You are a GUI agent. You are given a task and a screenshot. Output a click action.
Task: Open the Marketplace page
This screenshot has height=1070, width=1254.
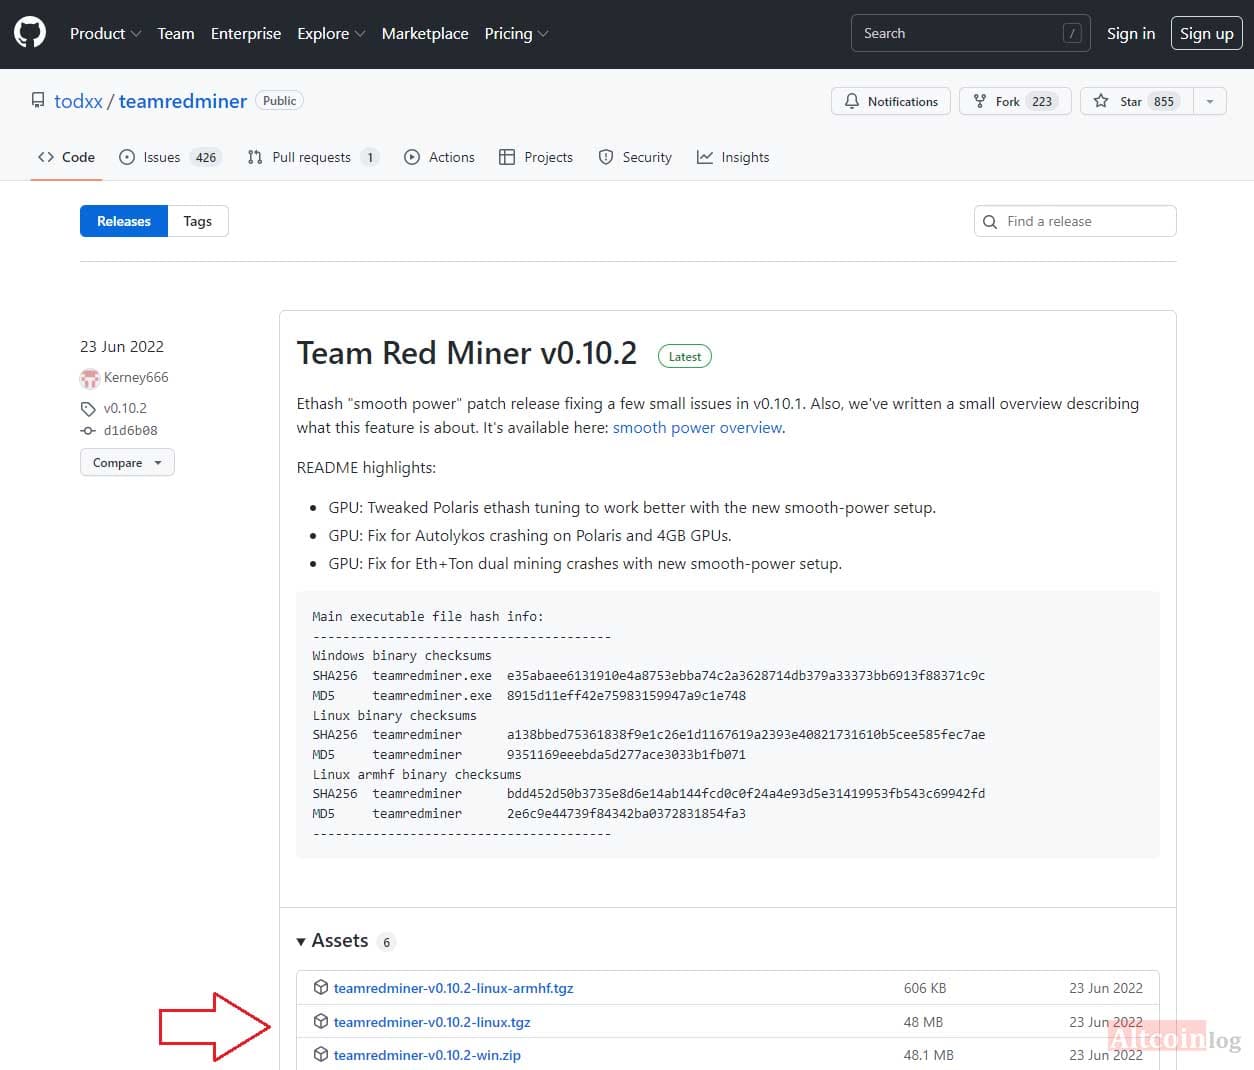point(425,33)
